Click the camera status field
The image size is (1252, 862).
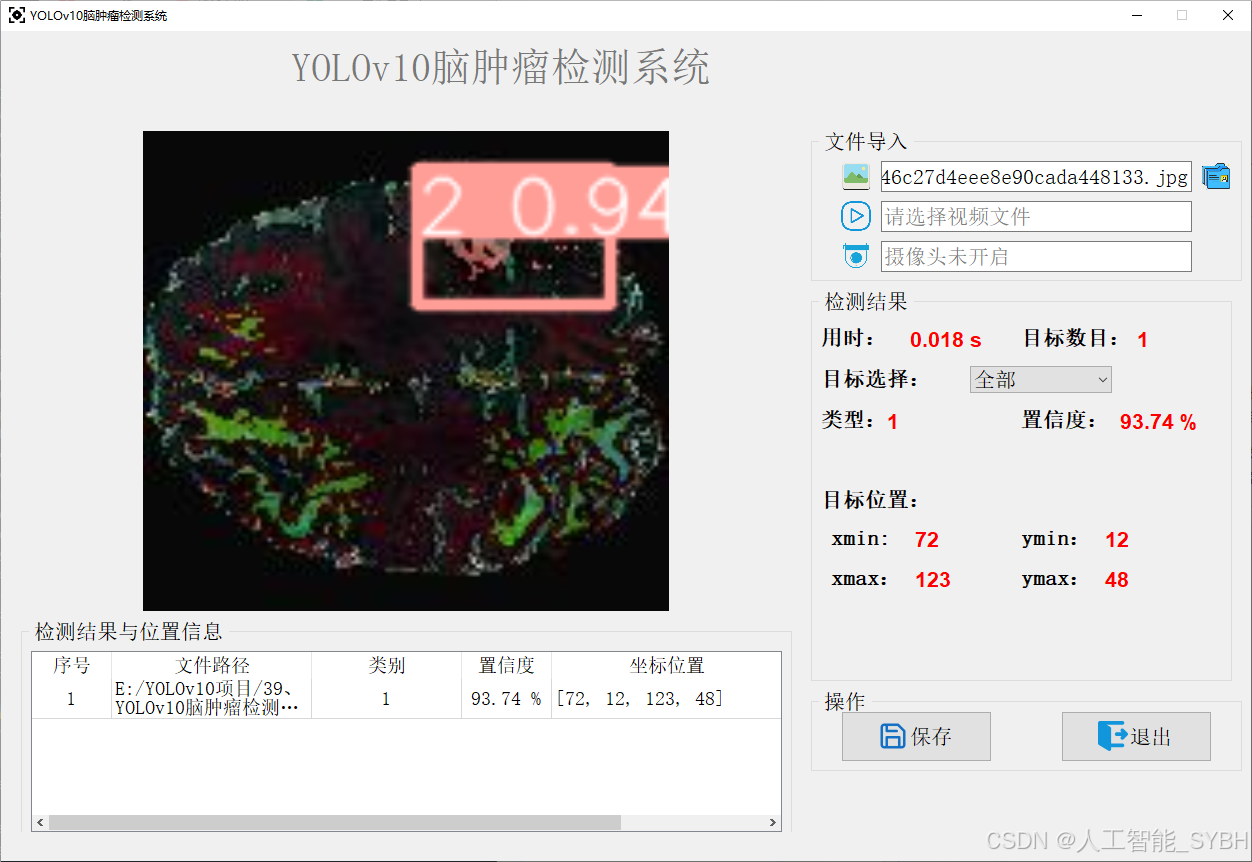[1036, 256]
